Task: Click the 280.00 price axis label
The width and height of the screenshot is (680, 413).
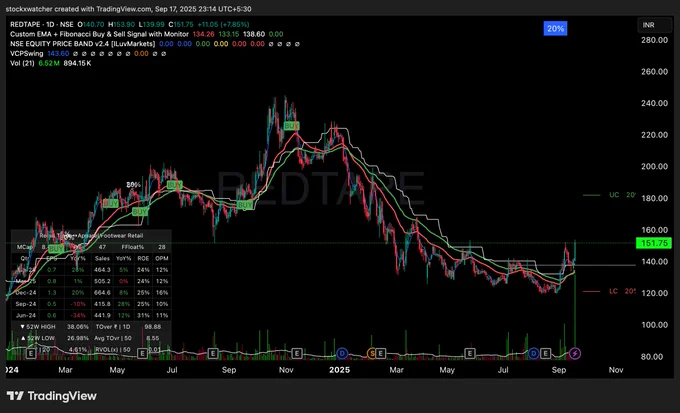Action: coord(654,40)
